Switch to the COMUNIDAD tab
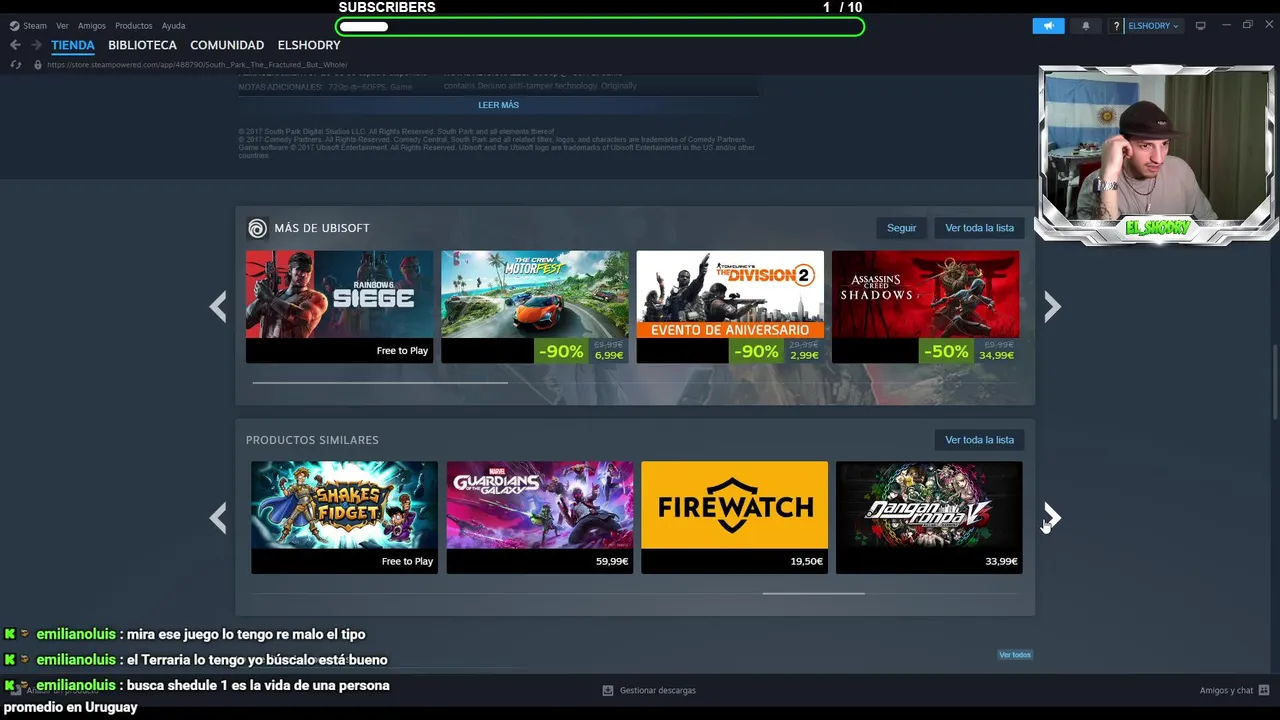This screenshot has height=720, width=1280. click(x=227, y=45)
